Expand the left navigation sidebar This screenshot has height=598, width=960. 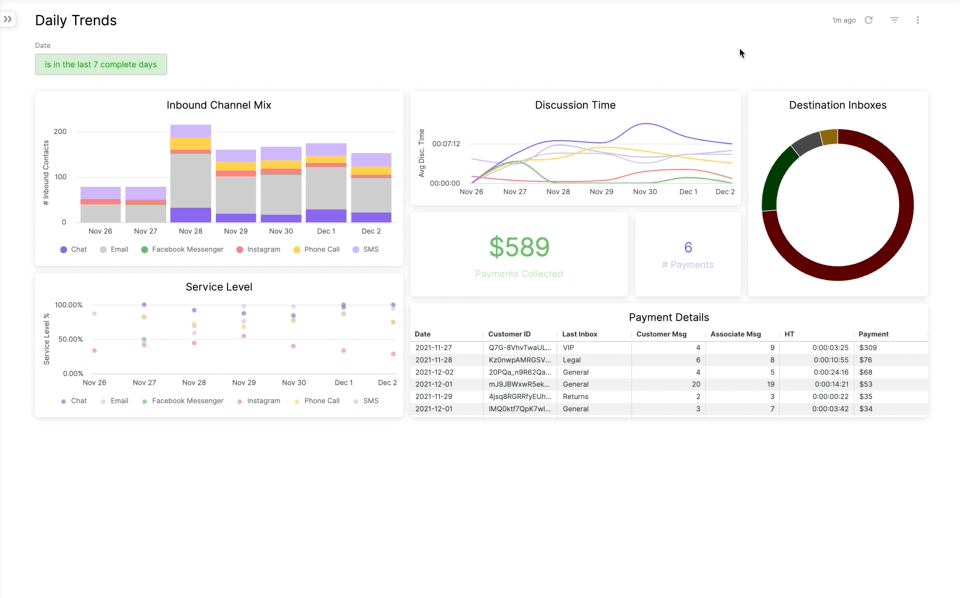tap(7, 19)
